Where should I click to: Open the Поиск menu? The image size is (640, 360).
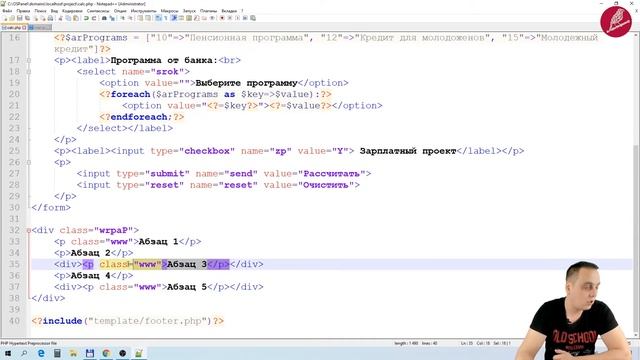[x=40, y=11]
